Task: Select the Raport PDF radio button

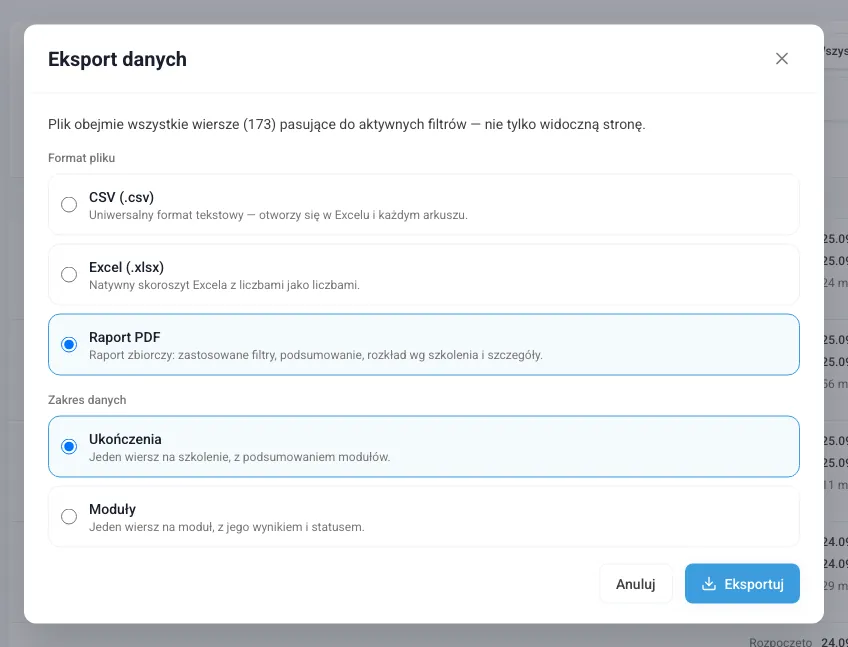Action: (x=69, y=344)
